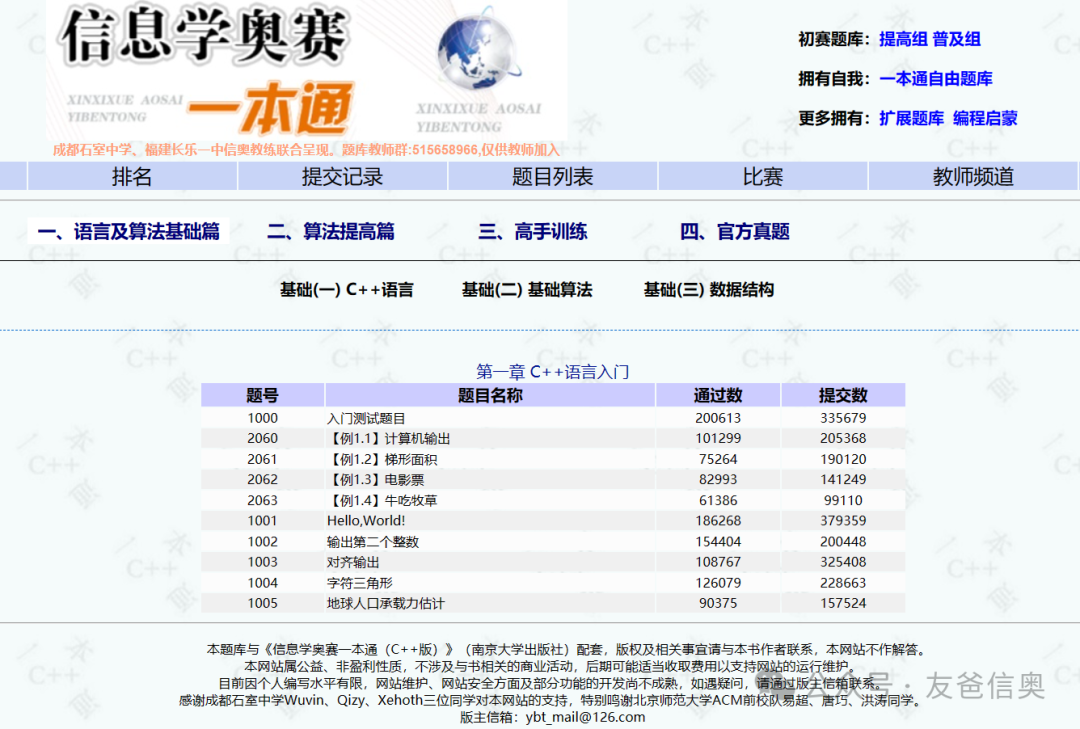Open the 第一章 C++语言入门 chapter heading
This screenshot has height=729, width=1080.
tap(552, 372)
